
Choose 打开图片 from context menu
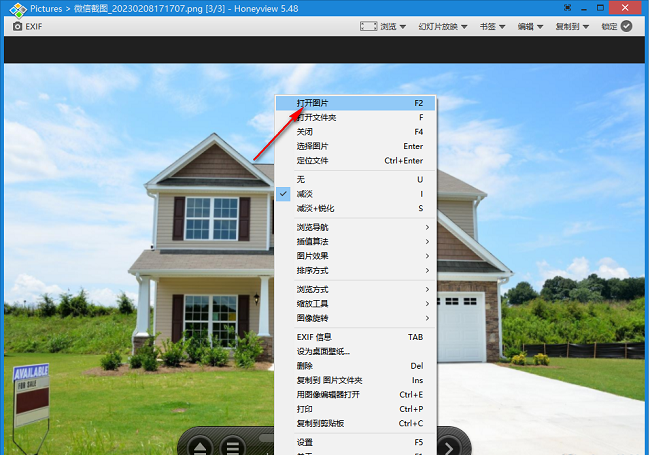313,103
